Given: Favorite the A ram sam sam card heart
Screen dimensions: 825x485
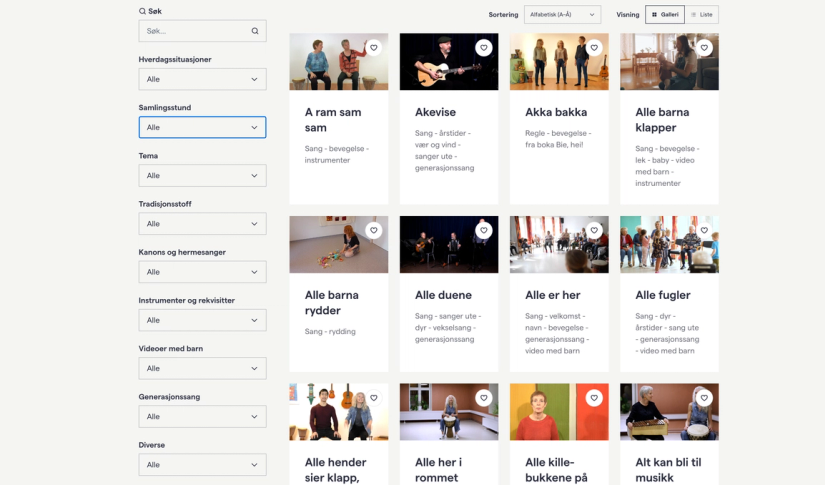Looking at the screenshot, I should (374, 48).
